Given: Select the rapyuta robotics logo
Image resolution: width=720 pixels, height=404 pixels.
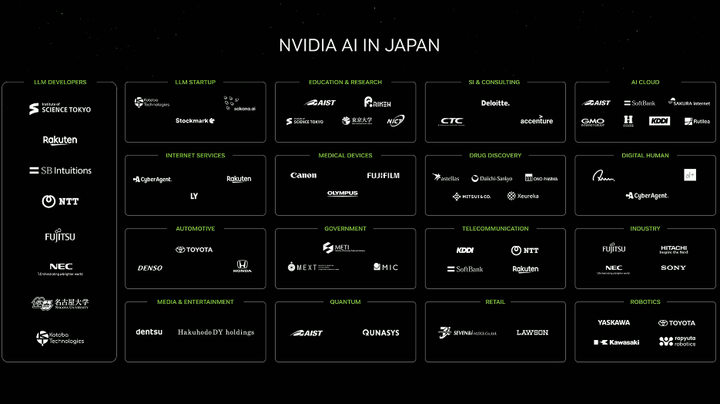Looking at the screenshot, I should (677, 341).
